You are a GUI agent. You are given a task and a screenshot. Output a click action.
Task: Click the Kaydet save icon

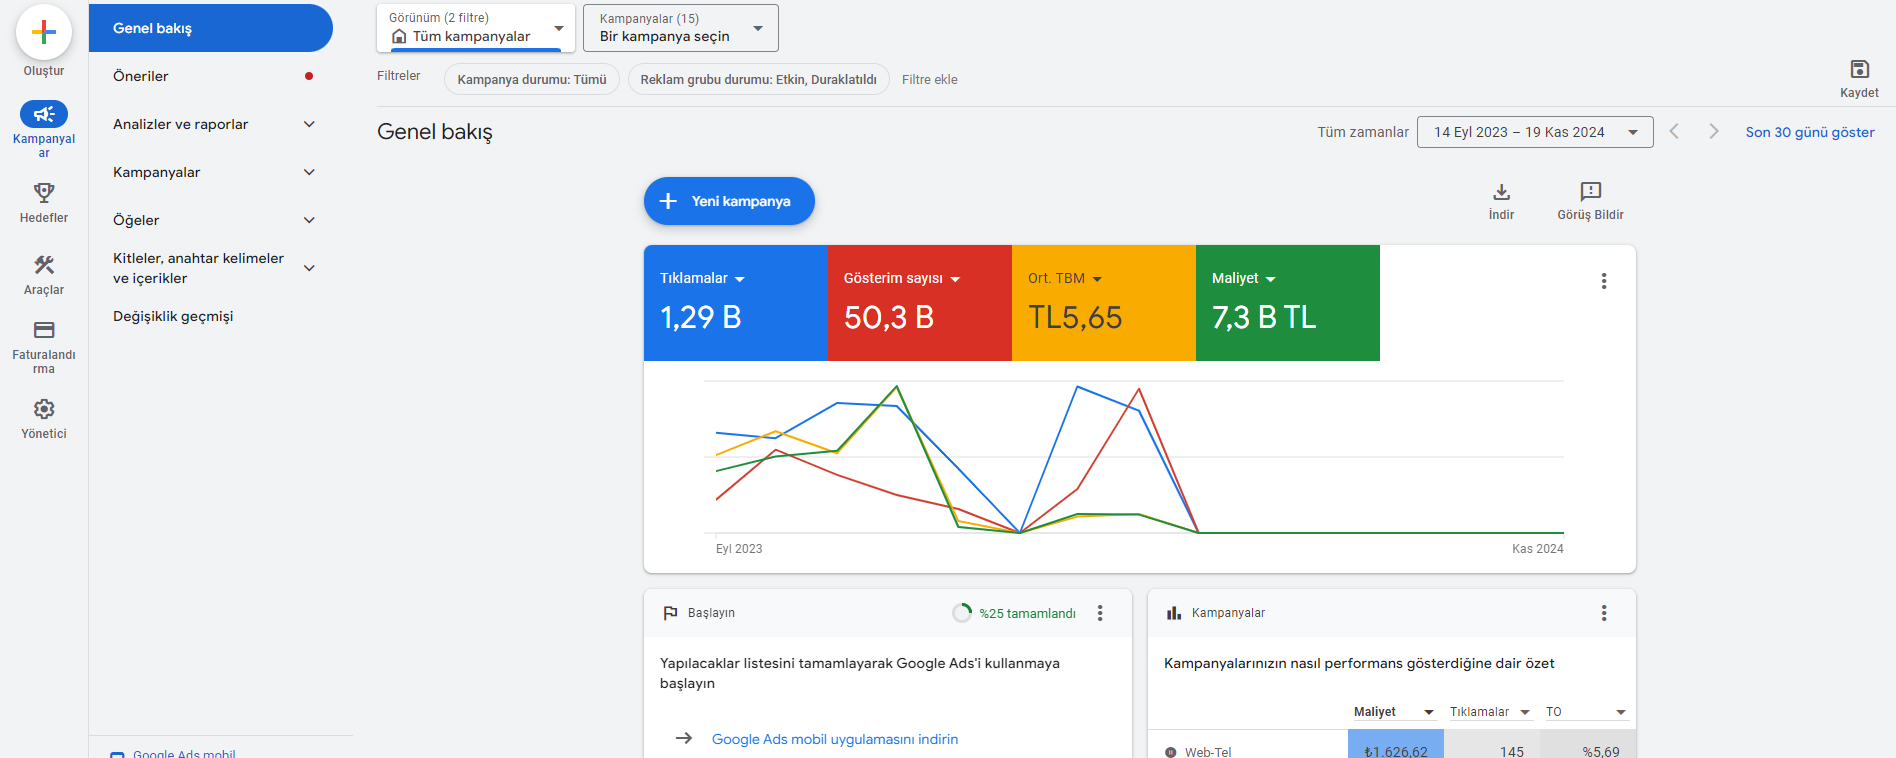tap(1860, 69)
